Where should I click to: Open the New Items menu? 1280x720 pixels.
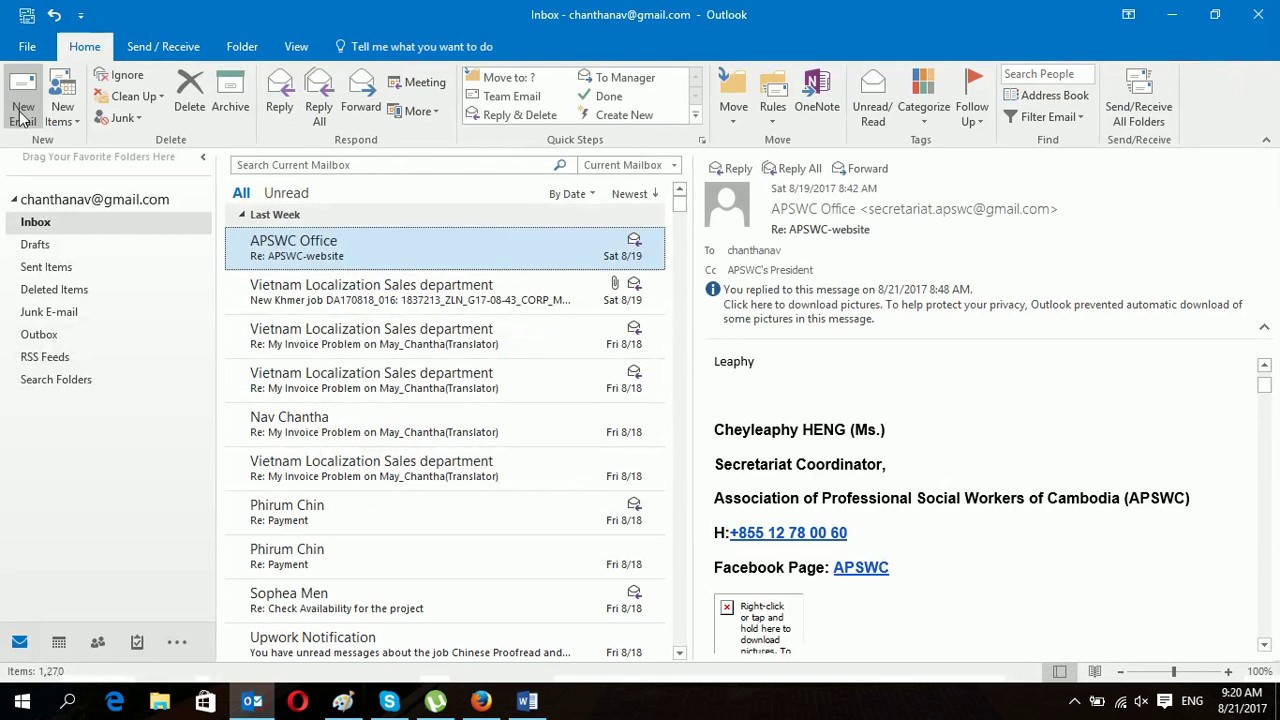click(62, 98)
